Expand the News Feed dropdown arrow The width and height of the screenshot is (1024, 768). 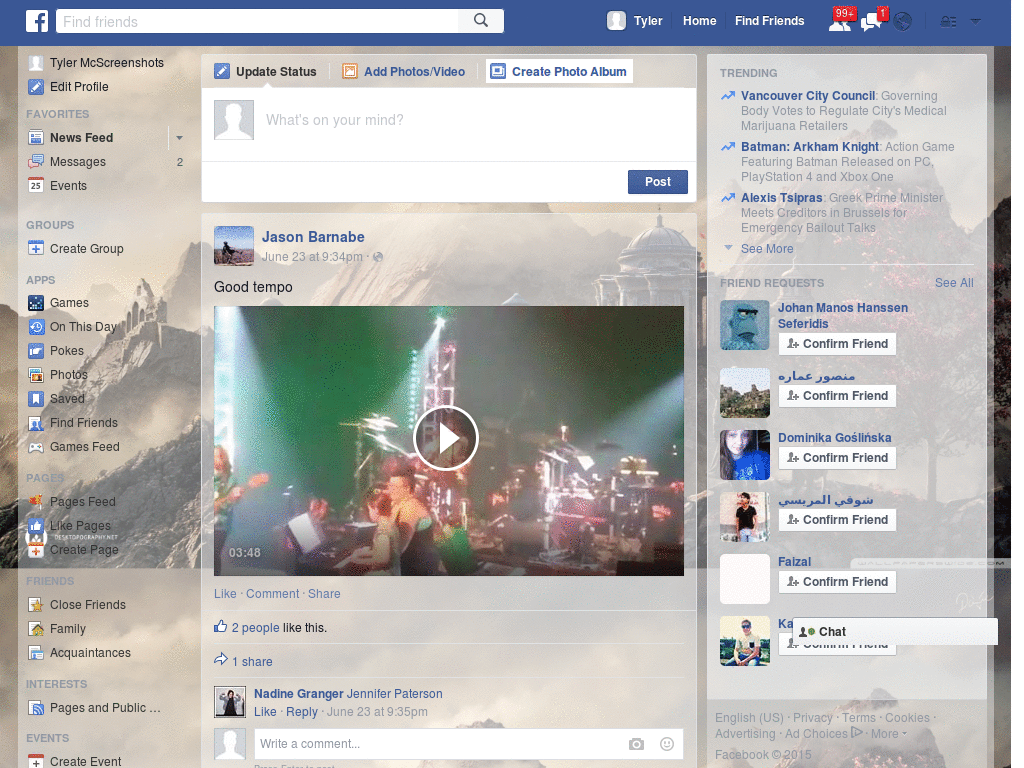pos(179,137)
